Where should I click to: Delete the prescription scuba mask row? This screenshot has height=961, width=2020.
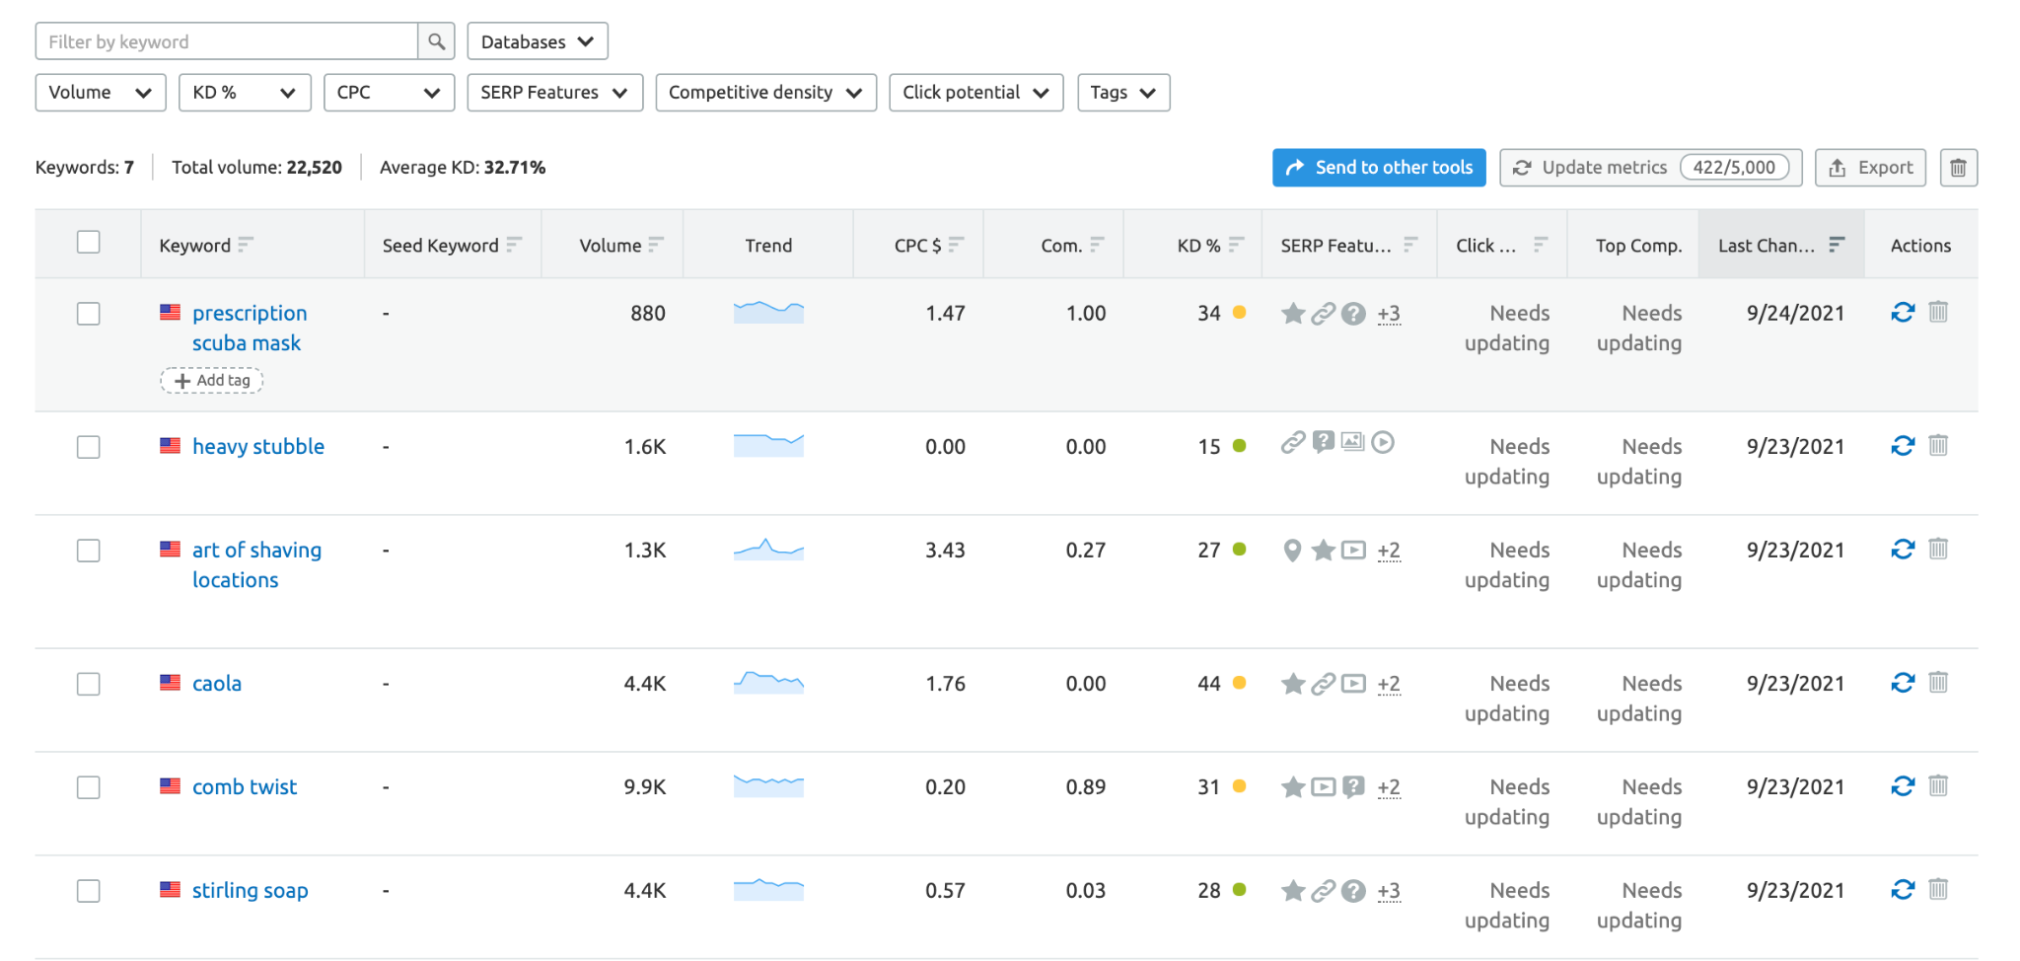1938,312
